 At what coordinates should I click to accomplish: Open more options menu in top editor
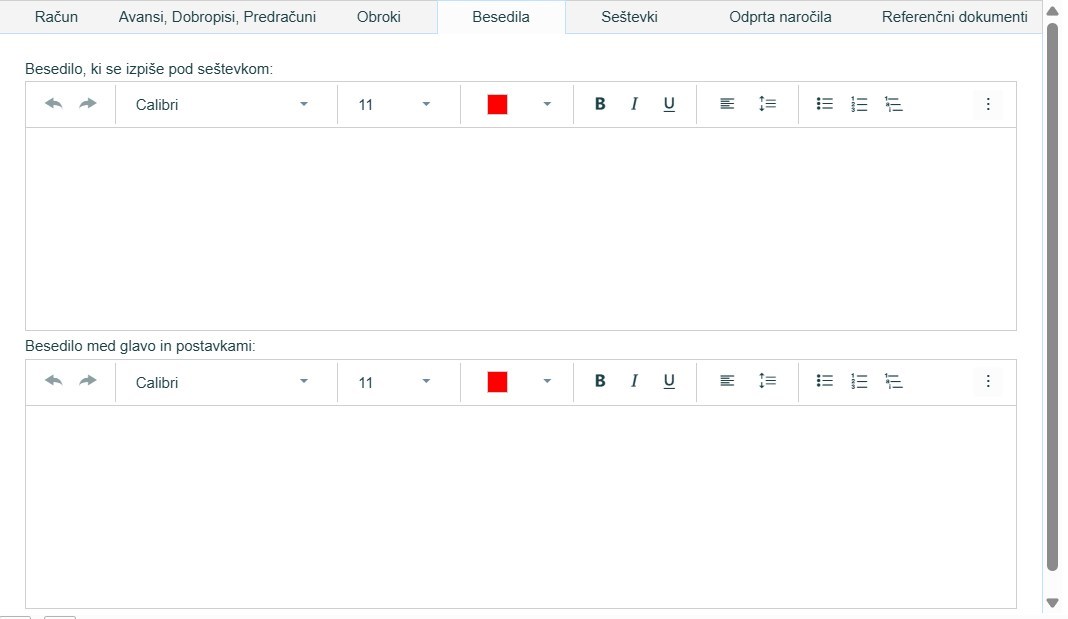point(988,104)
